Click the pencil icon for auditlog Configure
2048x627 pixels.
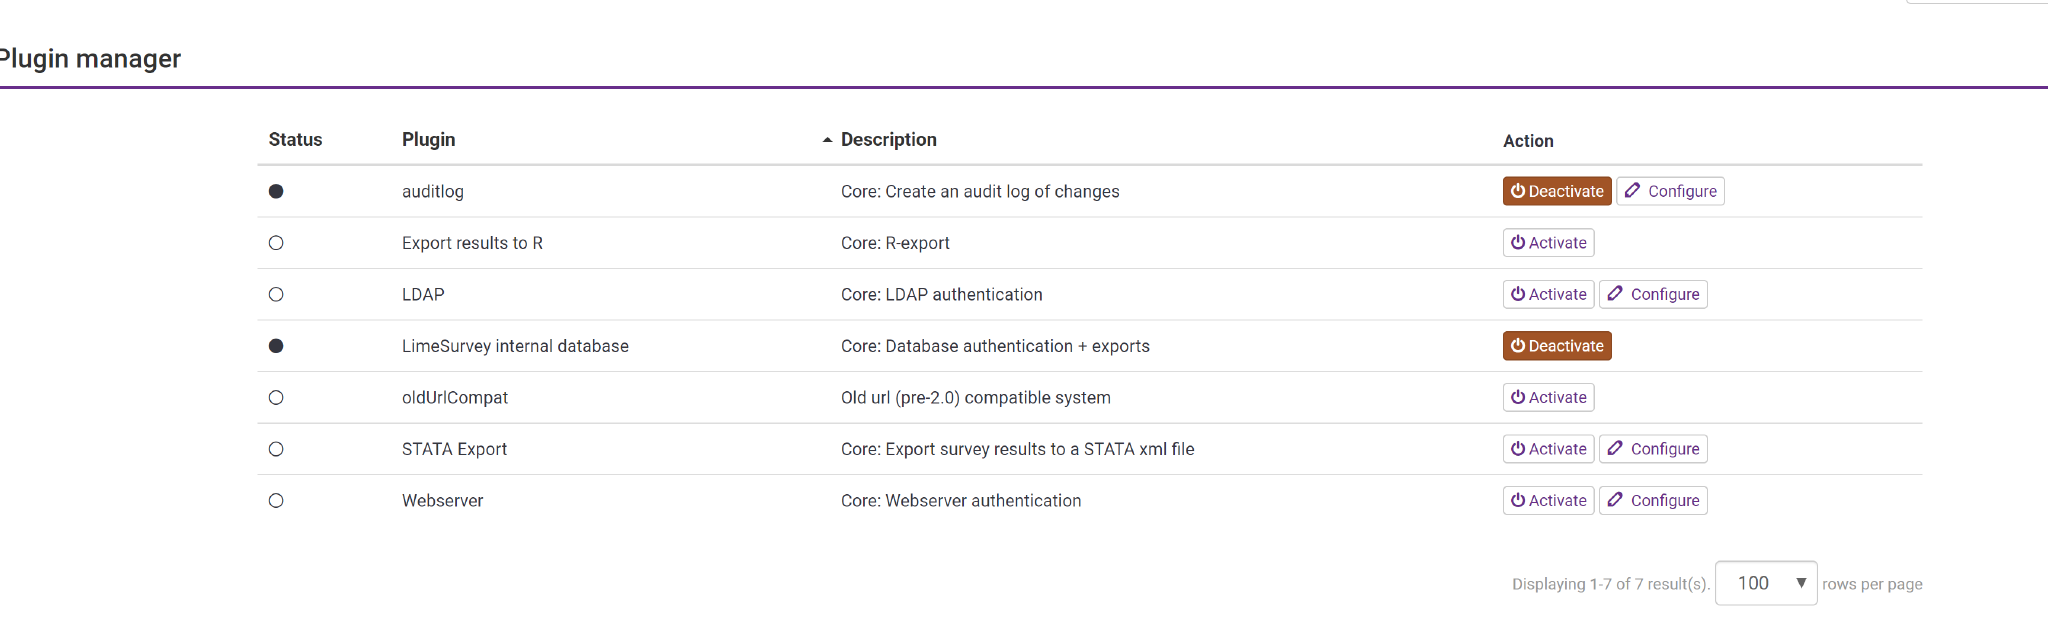click(1632, 190)
